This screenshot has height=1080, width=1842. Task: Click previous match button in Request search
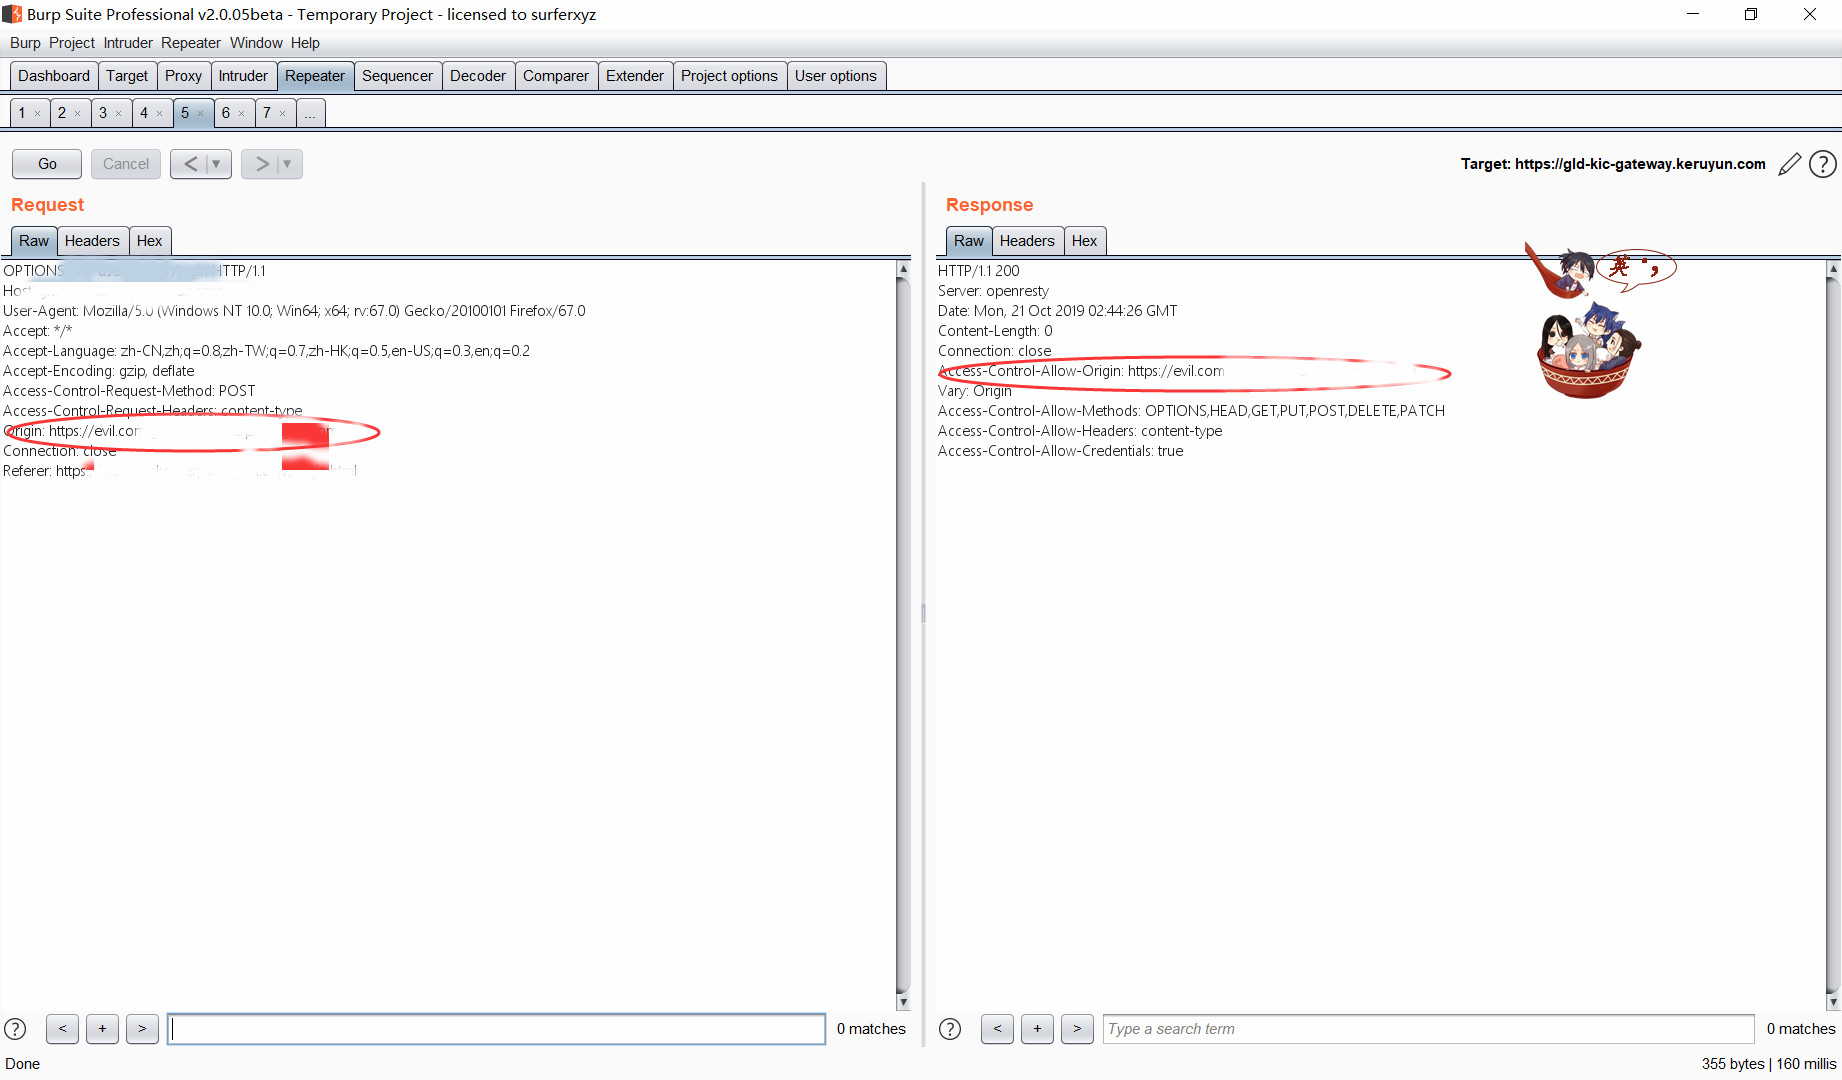pyautogui.click(x=62, y=1028)
